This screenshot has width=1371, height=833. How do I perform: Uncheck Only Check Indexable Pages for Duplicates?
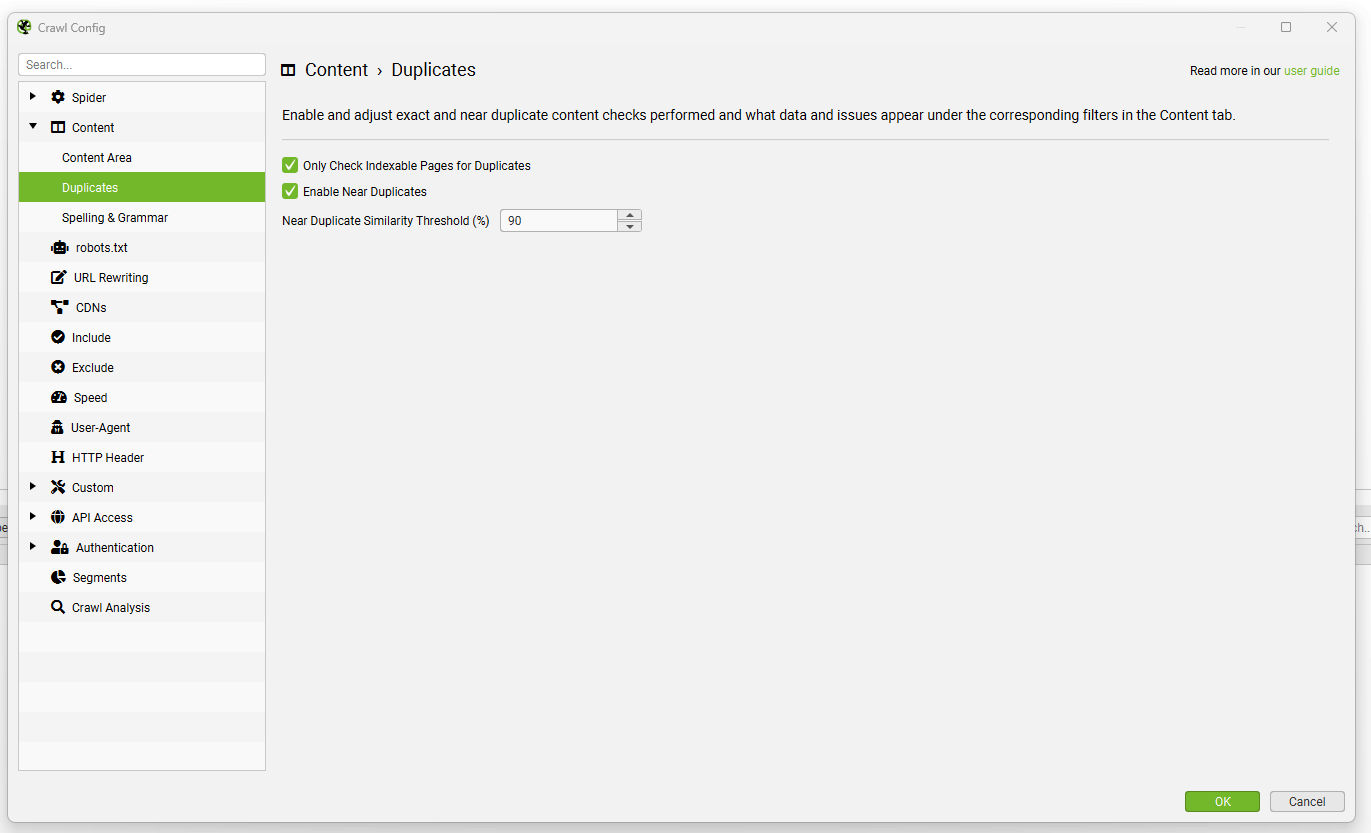pyautogui.click(x=290, y=165)
